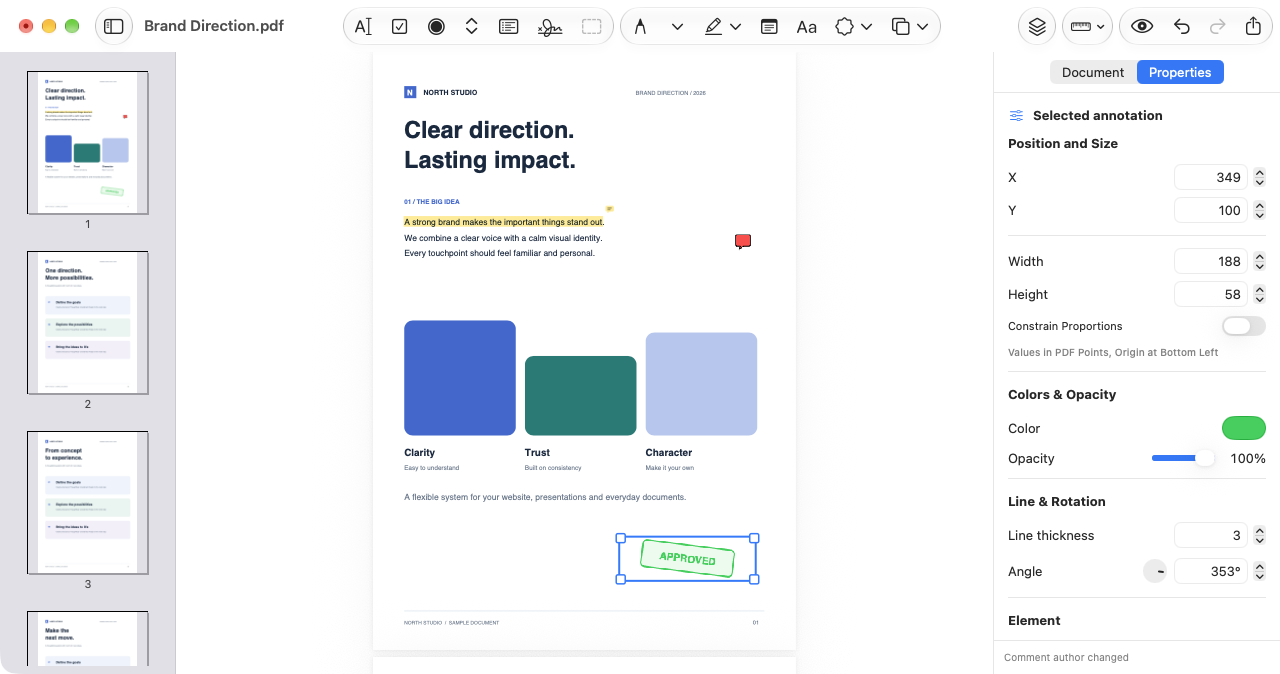Select the pen drawing tool
1280x674 pixels.
point(640,27)
